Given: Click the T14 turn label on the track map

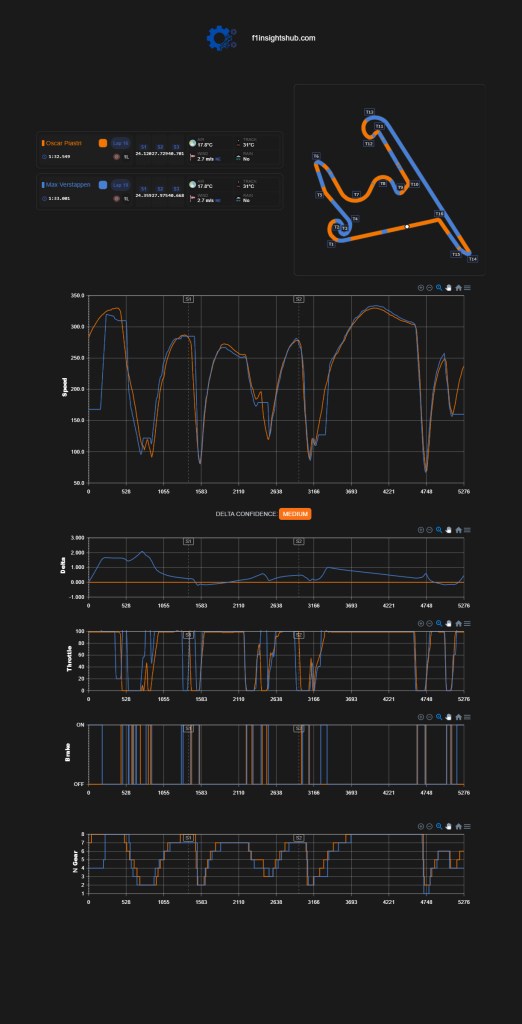Looking at the screenshot, I should click(x=472, y=259).
